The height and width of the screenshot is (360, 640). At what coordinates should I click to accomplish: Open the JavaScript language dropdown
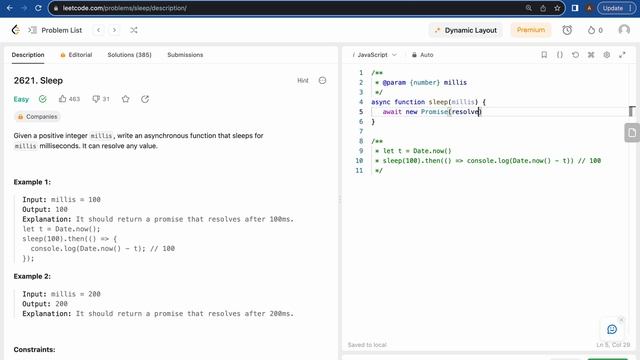point(375,55)
